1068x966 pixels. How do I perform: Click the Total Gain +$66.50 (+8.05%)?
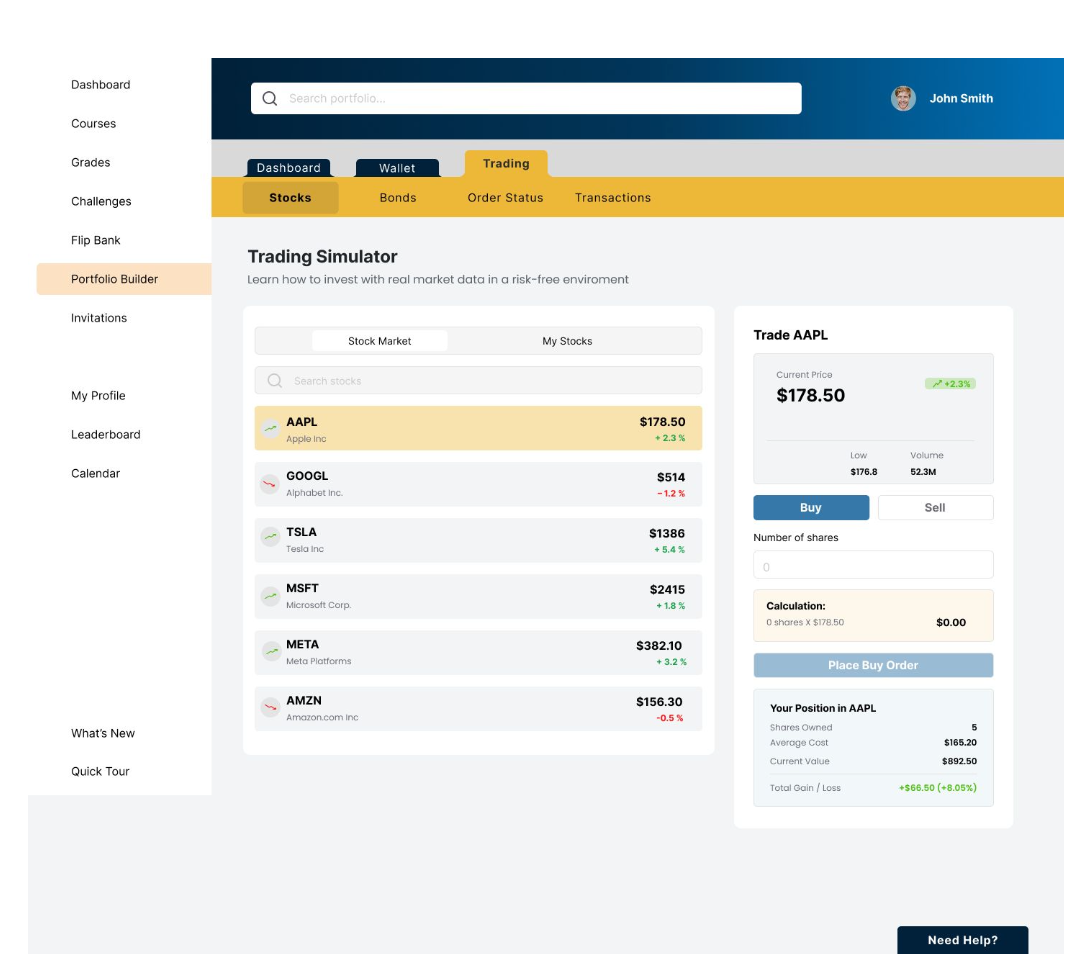(x=938, y=788)
